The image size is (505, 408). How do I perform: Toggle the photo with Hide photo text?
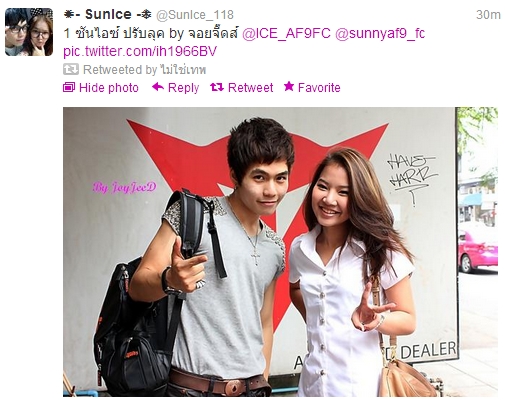click(109, 88)
